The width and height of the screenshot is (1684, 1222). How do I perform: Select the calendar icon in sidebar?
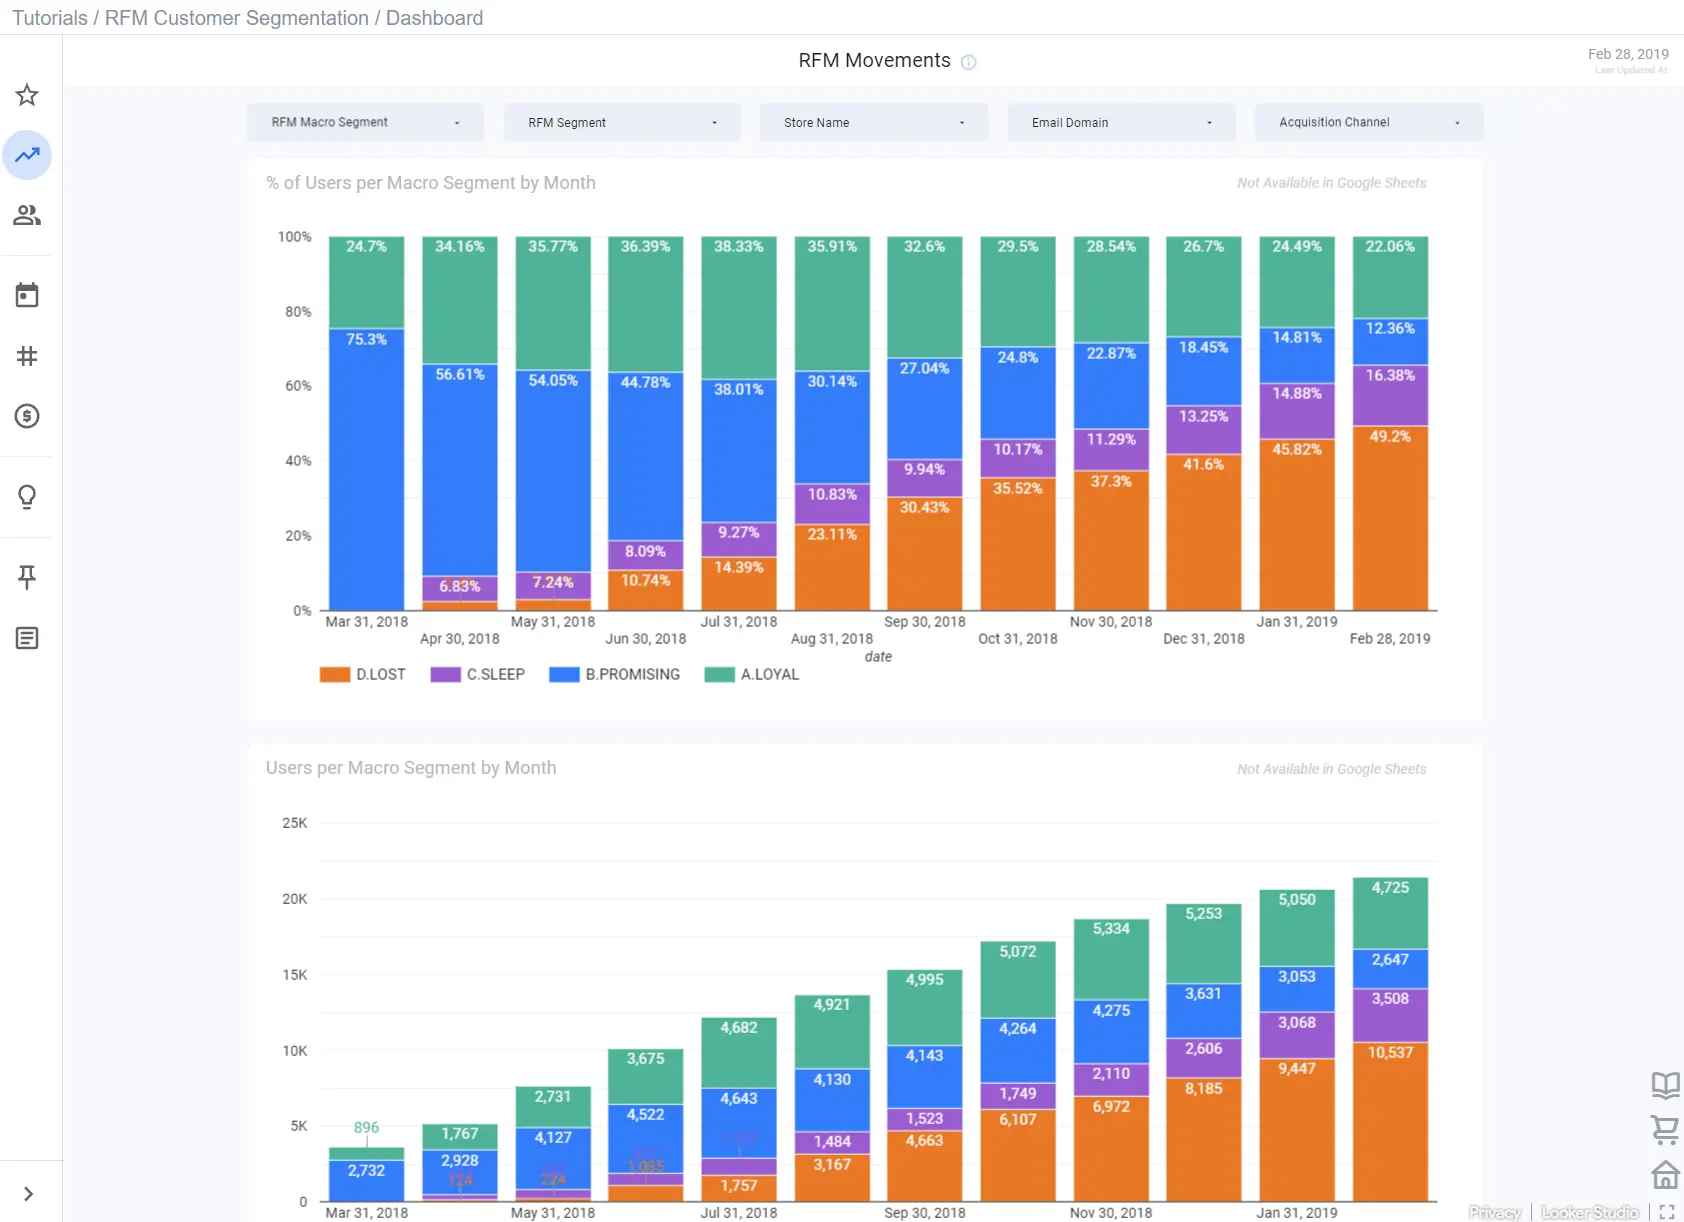(x=27, y=295)
